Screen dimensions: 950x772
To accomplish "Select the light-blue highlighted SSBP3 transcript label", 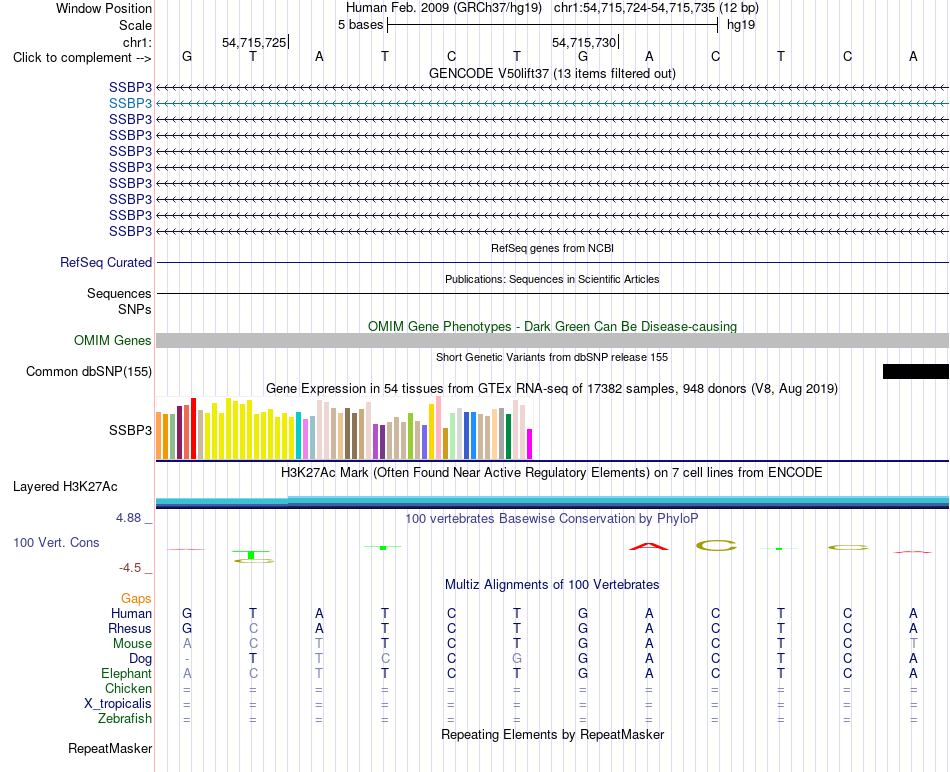I will (x=130, y=103).
